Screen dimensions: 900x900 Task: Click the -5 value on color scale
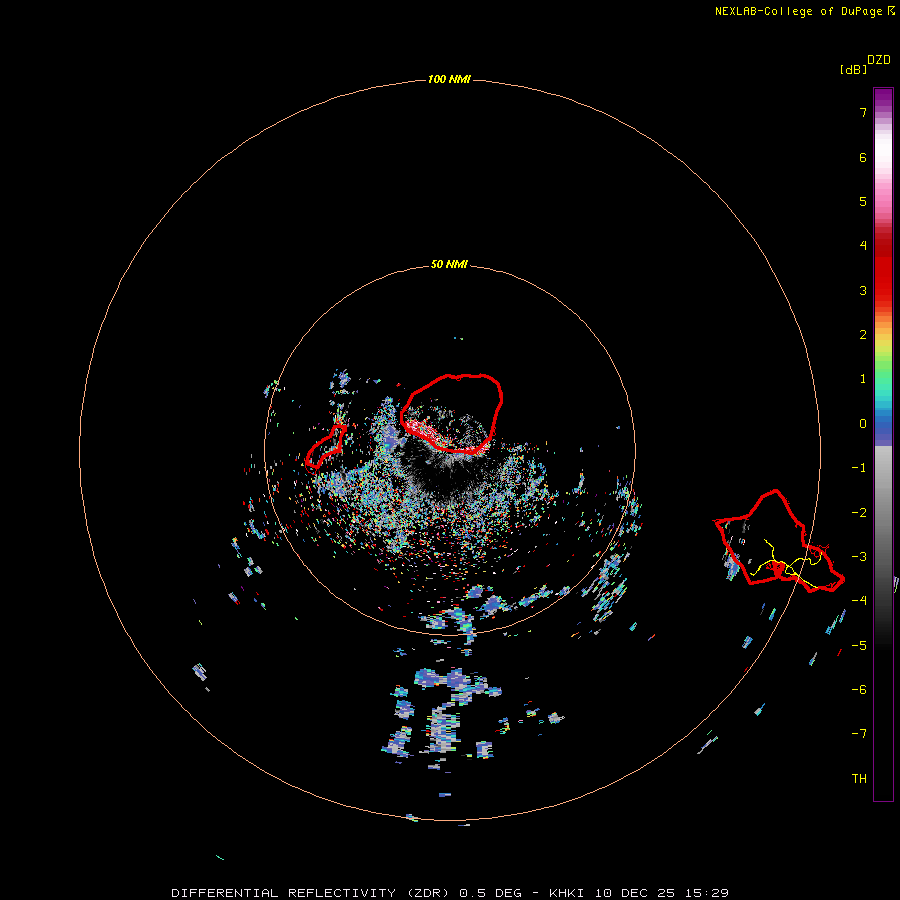(x=859, y=646)
